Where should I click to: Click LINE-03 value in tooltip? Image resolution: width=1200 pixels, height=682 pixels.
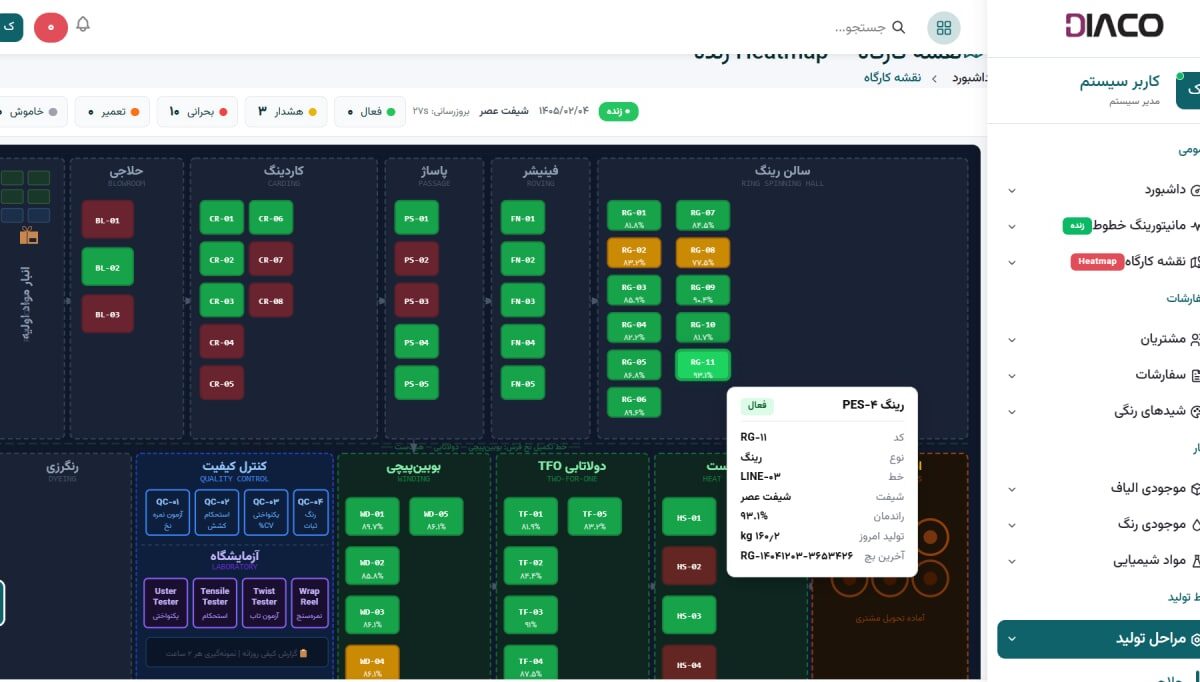(x=760, y=476)
